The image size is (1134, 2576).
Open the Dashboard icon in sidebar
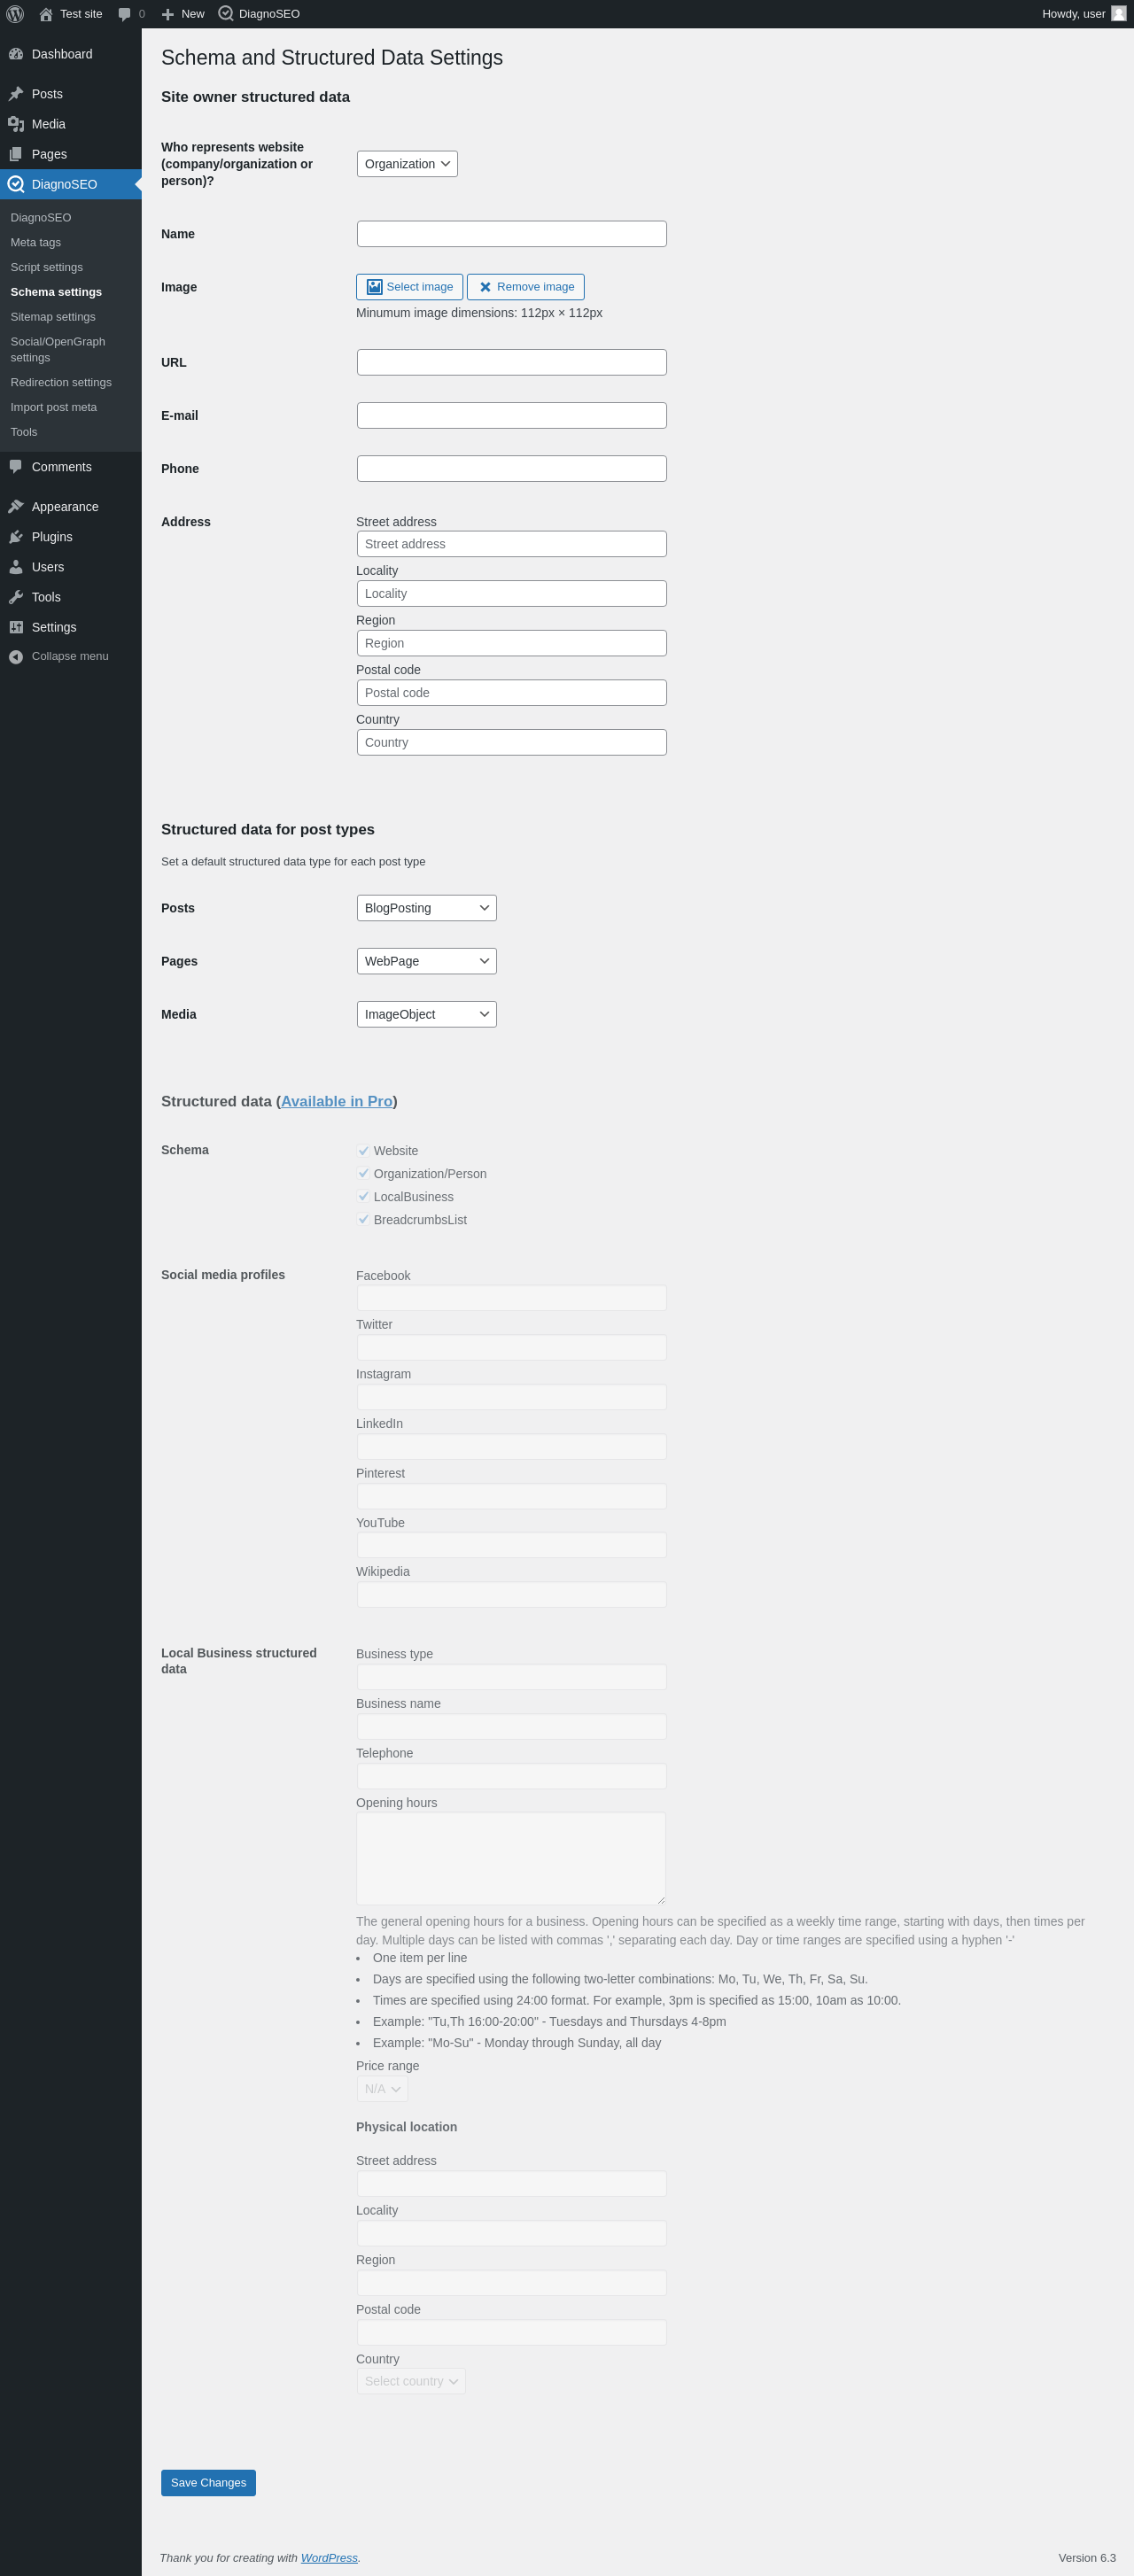tap(16, 54)
